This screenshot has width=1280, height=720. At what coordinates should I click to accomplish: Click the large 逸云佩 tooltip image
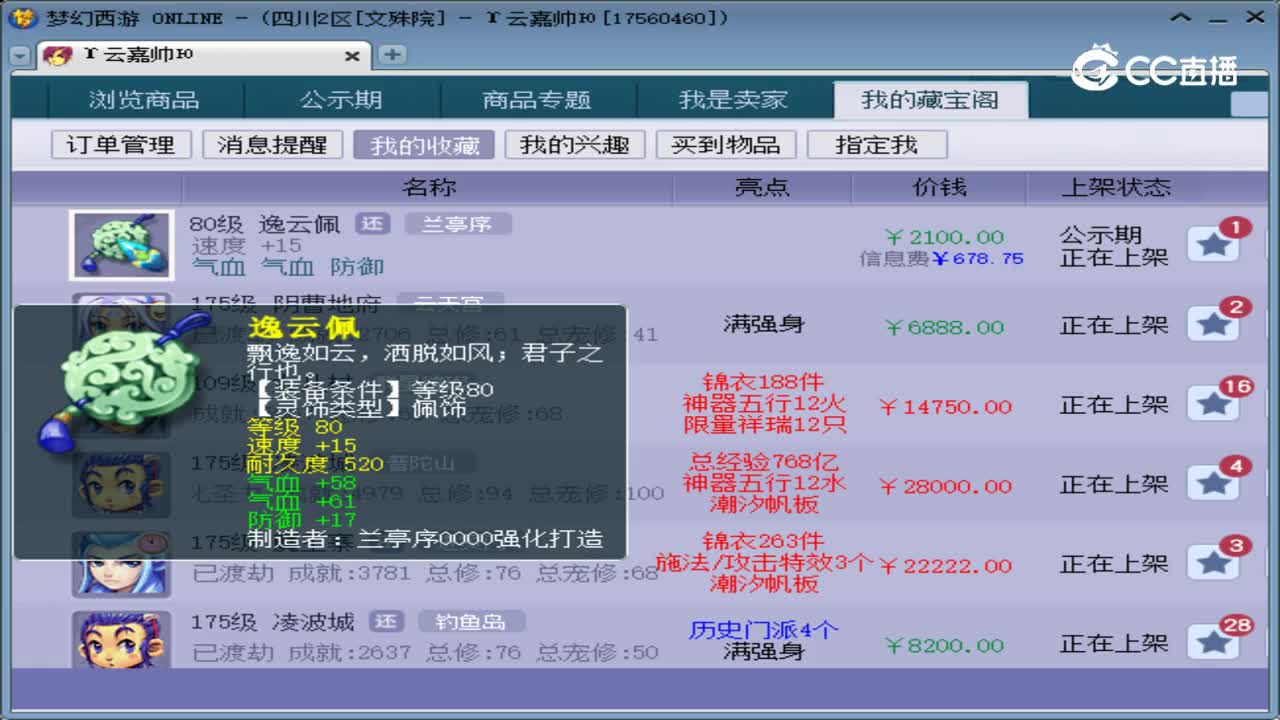point(125,383)
